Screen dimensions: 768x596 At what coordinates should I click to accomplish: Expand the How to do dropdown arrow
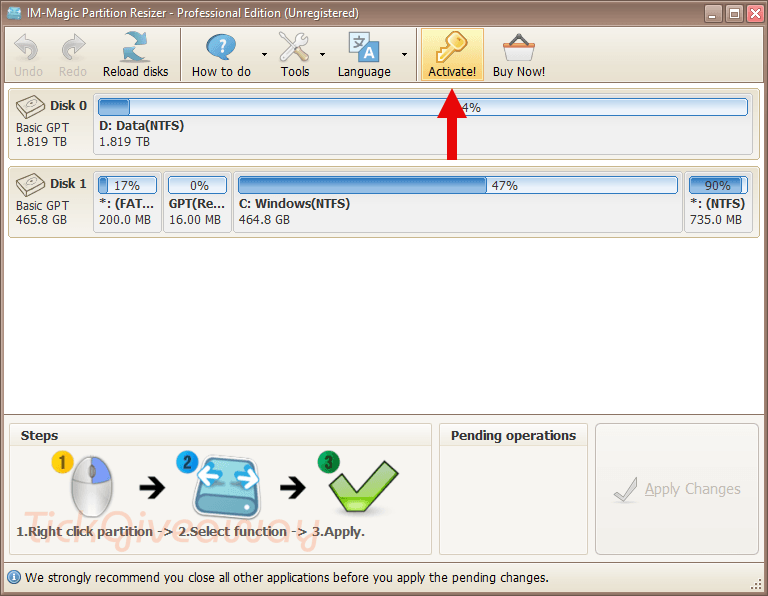coord(264,54)
